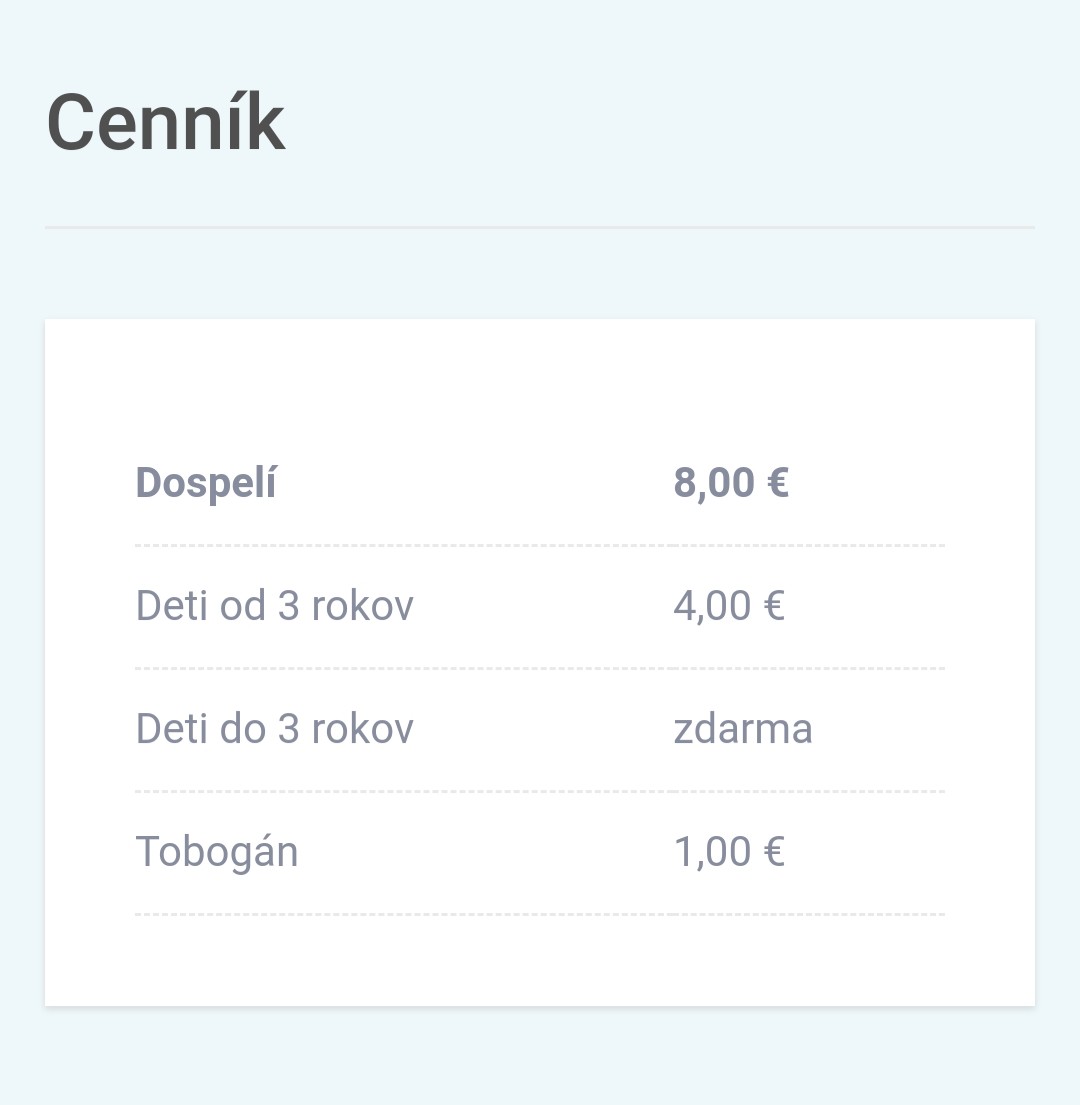Click the dashed line under Tobogán row
The image size is (1080, 1105).
pos(540,915)
